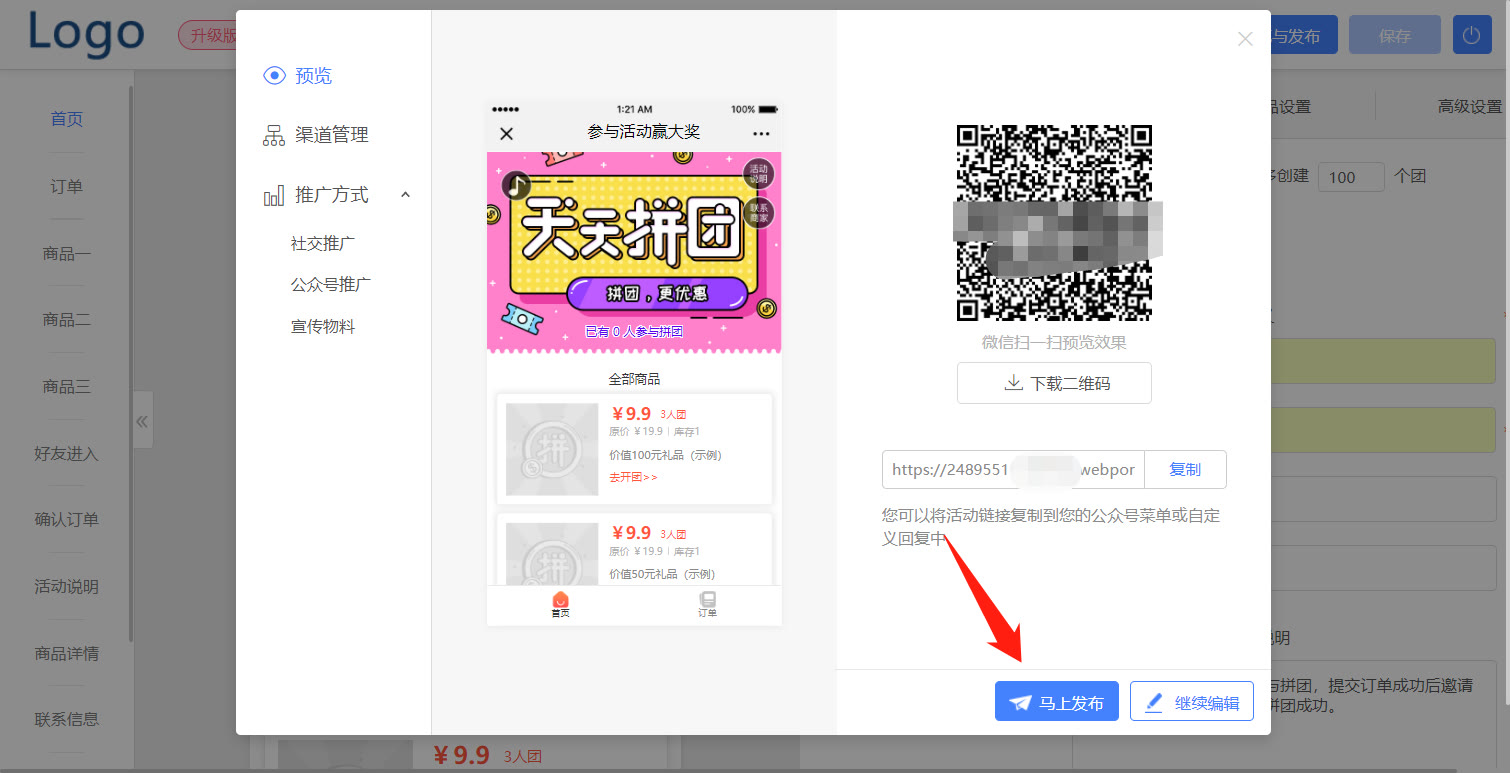
Task: Switch to 高级设置 tab behind dialog
Action: coord(1469,106)
